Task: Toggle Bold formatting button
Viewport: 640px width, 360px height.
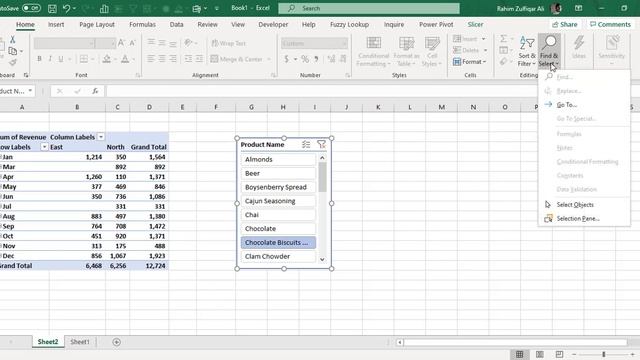Action: (39, 59)
